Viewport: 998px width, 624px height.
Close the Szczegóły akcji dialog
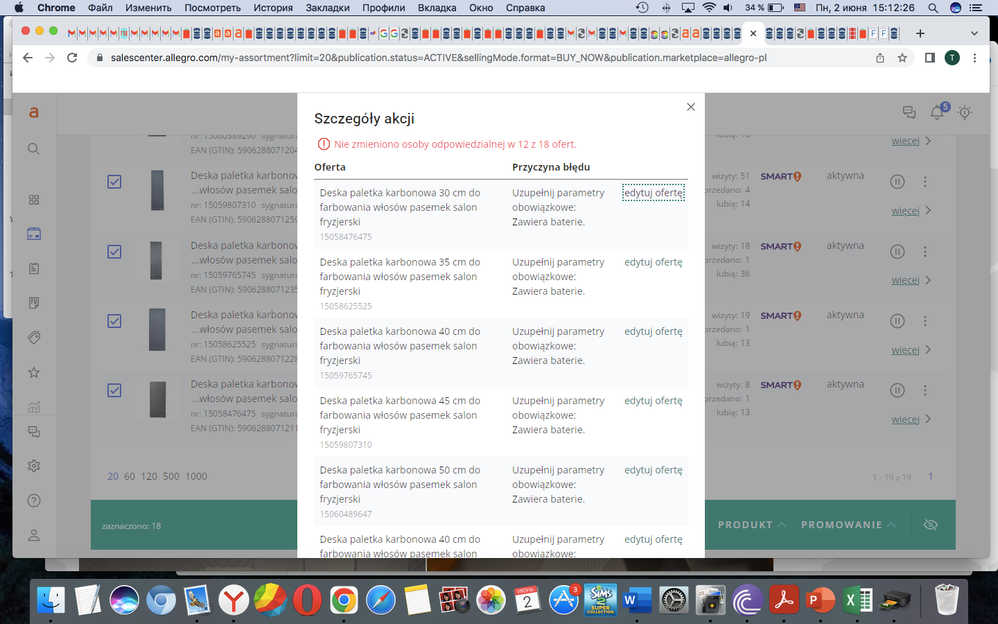coord(690,107)
